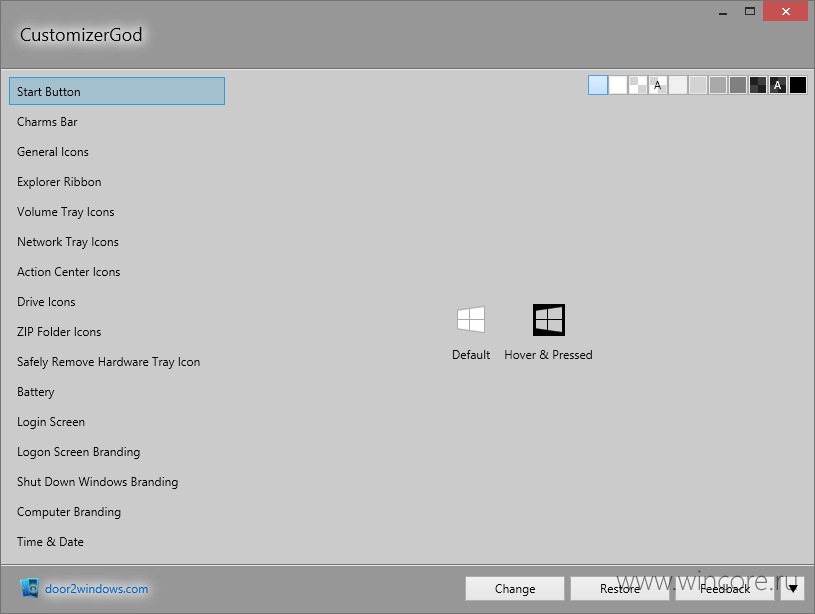The height and width of the screenshot is (614, 815).
Task: Select the Start Button category
Action: point(117,92)
